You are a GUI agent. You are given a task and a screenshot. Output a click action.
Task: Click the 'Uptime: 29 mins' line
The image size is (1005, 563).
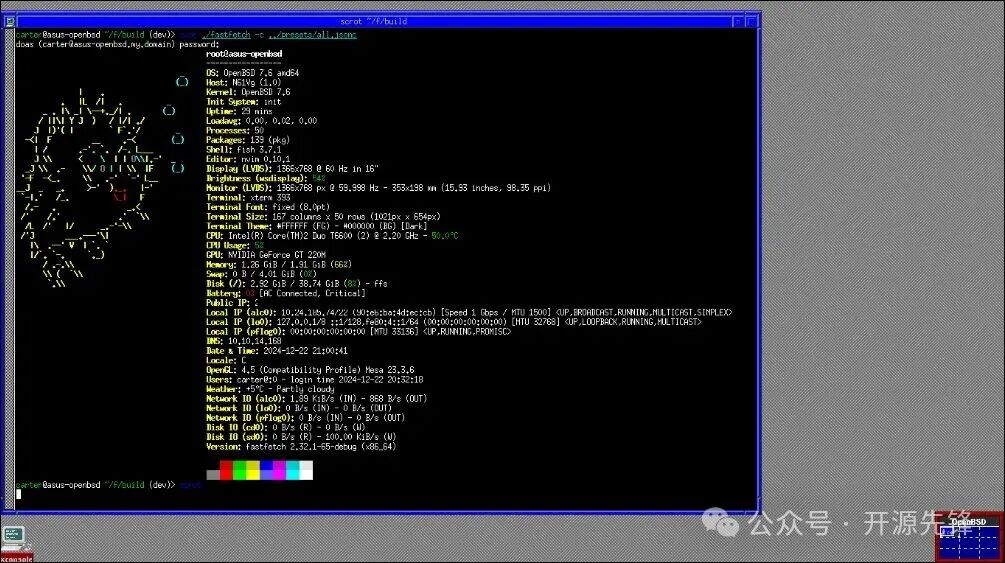tap(239, 112)
